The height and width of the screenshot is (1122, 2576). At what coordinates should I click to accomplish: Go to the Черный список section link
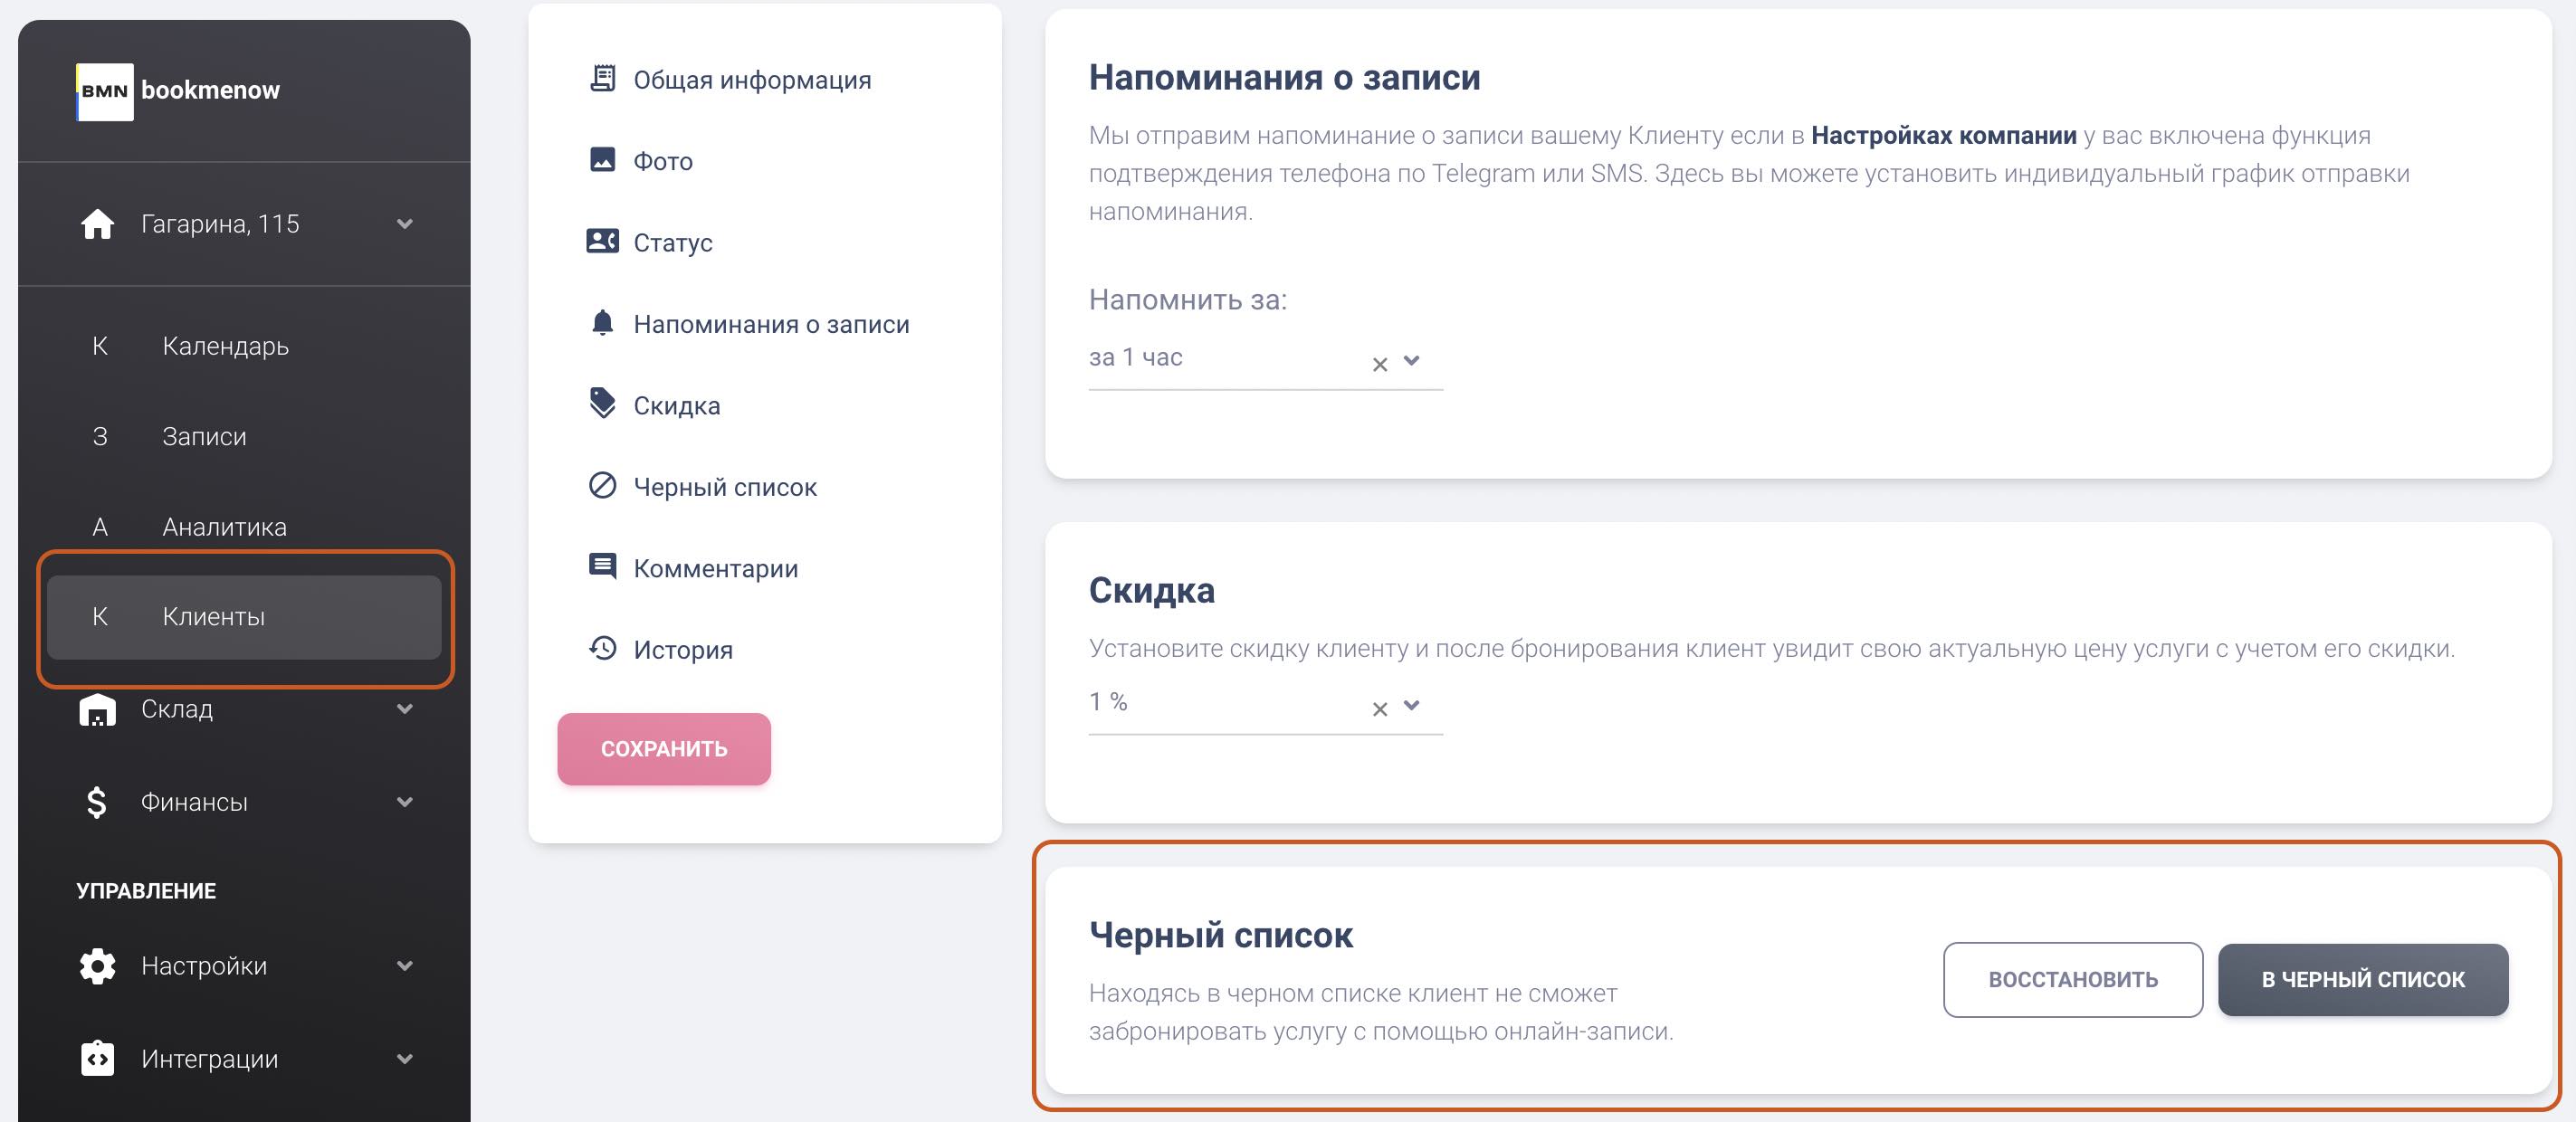[725, 488]
